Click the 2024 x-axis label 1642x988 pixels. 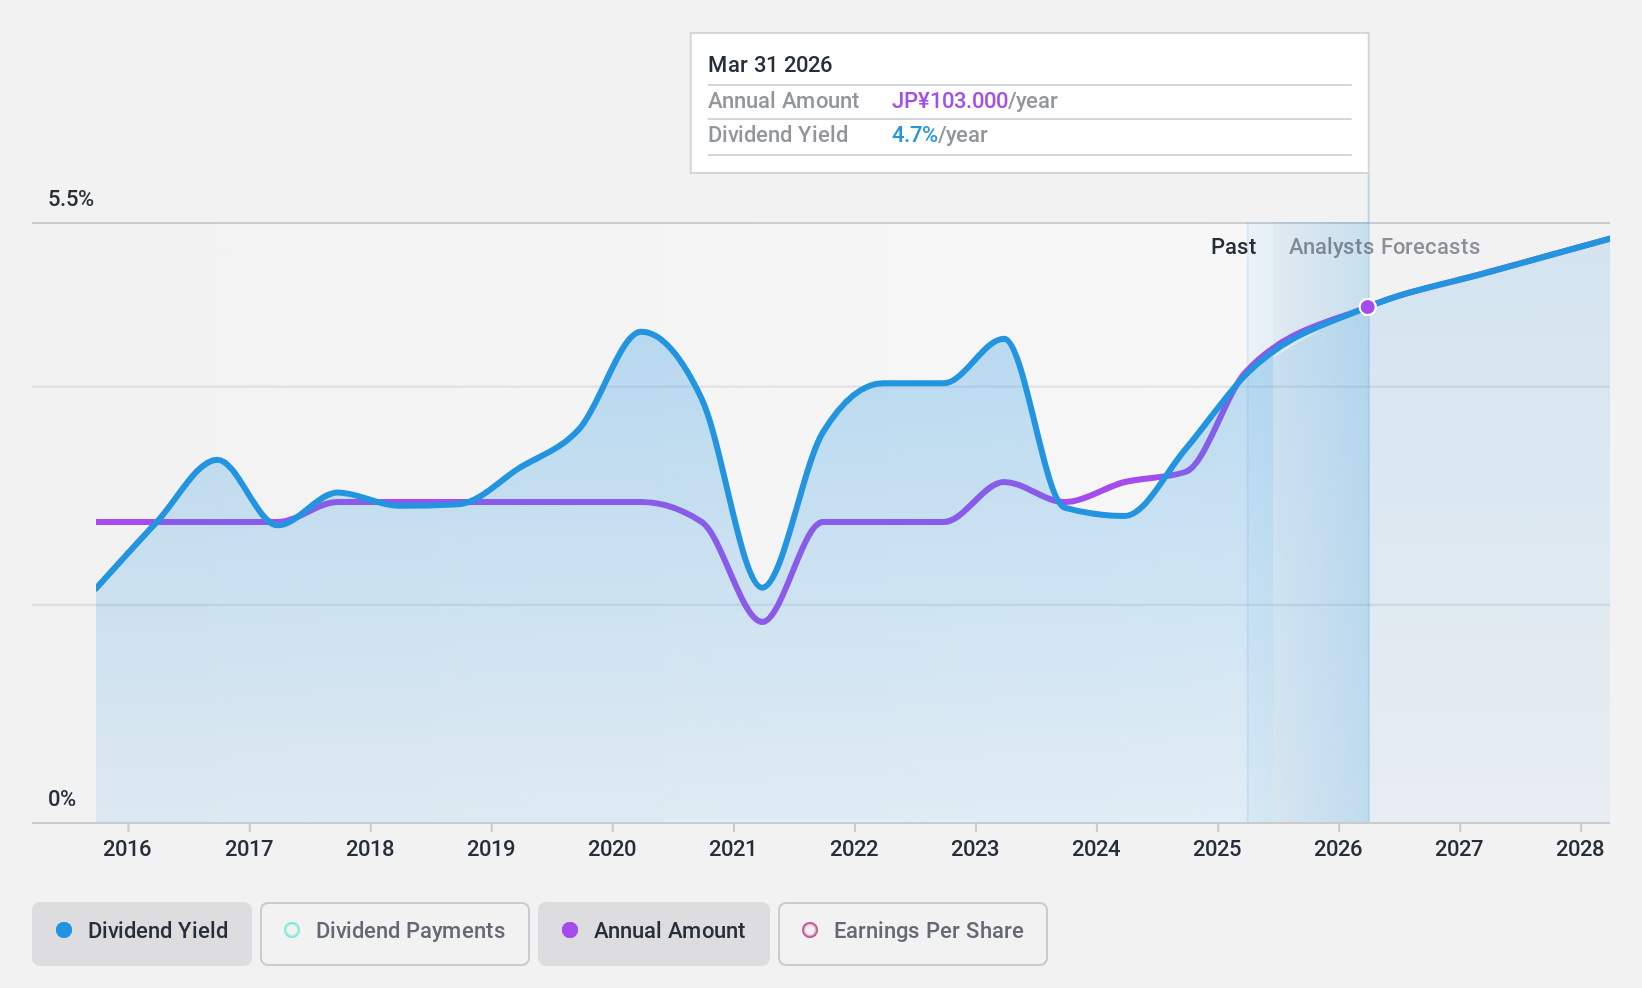(1096, 849)
